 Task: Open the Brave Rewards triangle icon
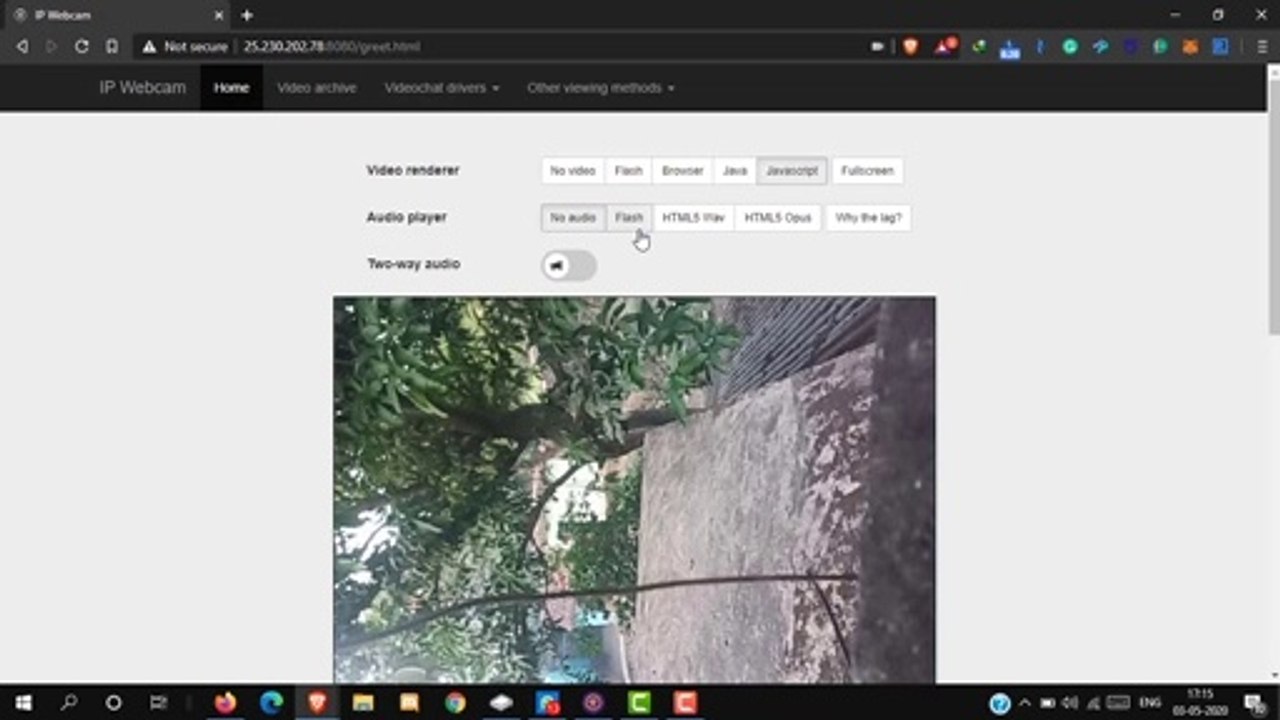point(945,46)
